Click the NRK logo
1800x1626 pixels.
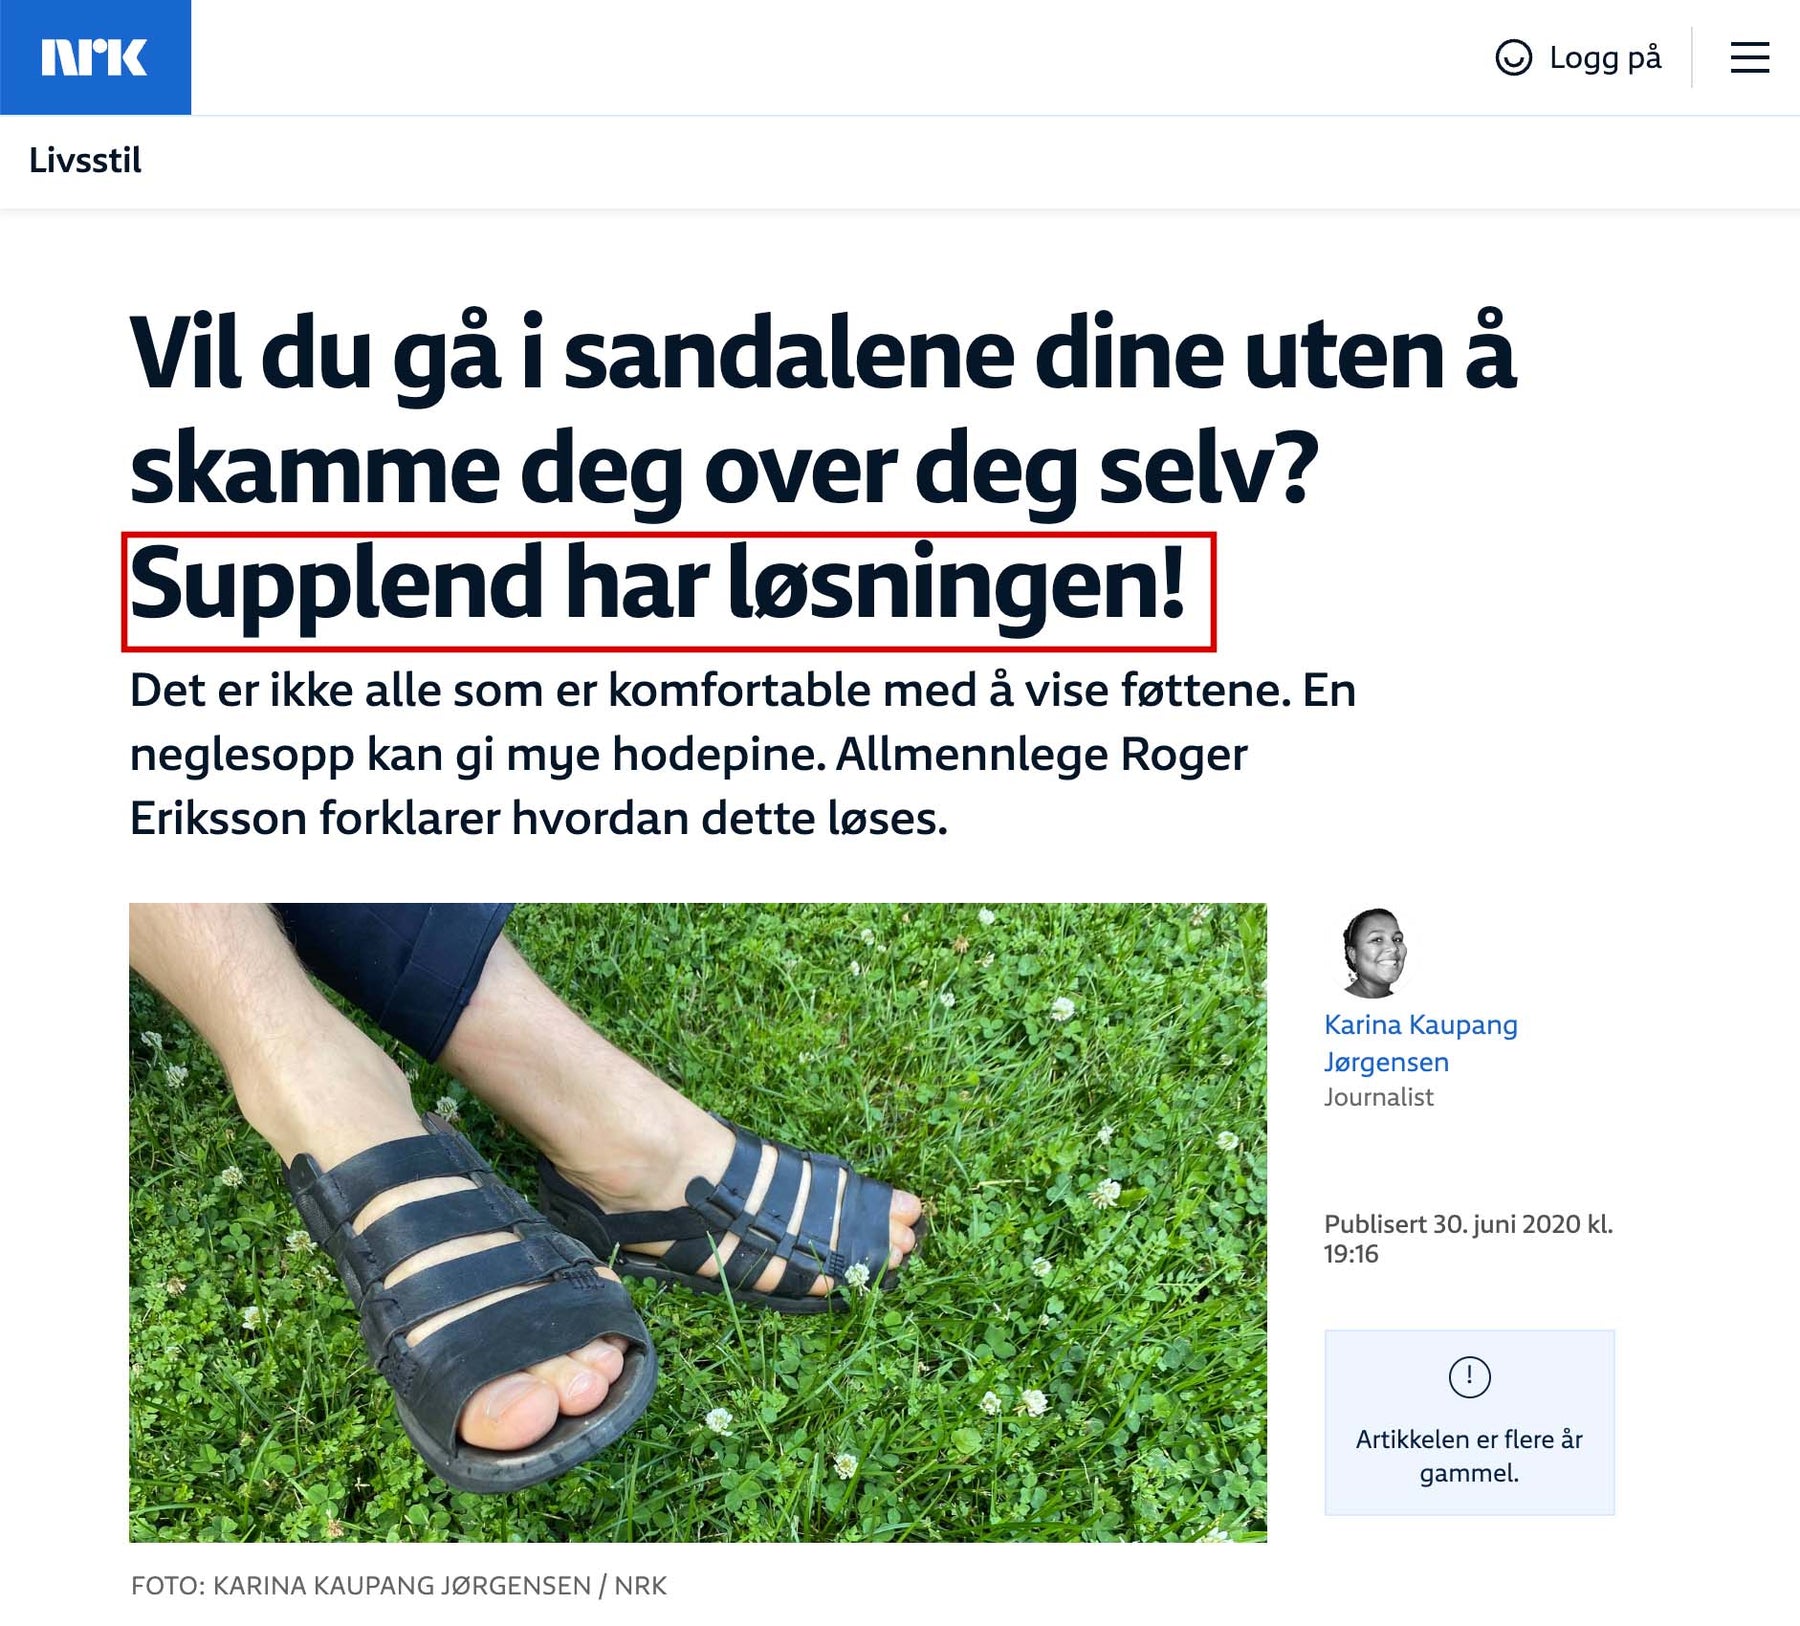click(95, 57)
